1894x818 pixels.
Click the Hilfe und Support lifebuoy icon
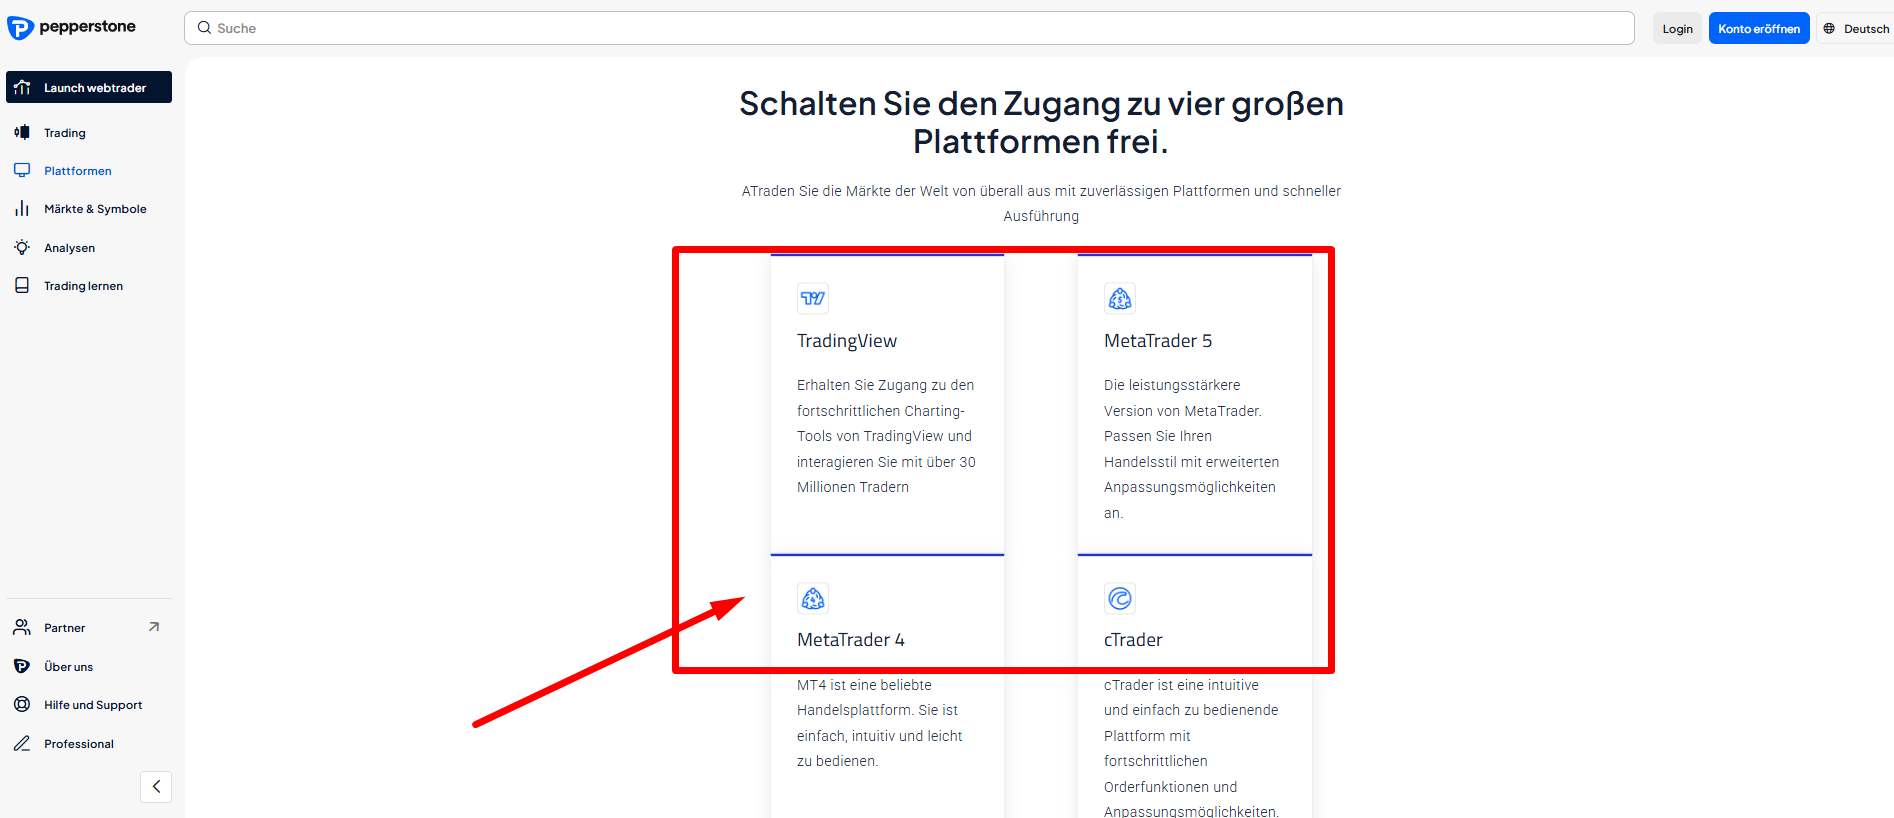tap(22, 704)
